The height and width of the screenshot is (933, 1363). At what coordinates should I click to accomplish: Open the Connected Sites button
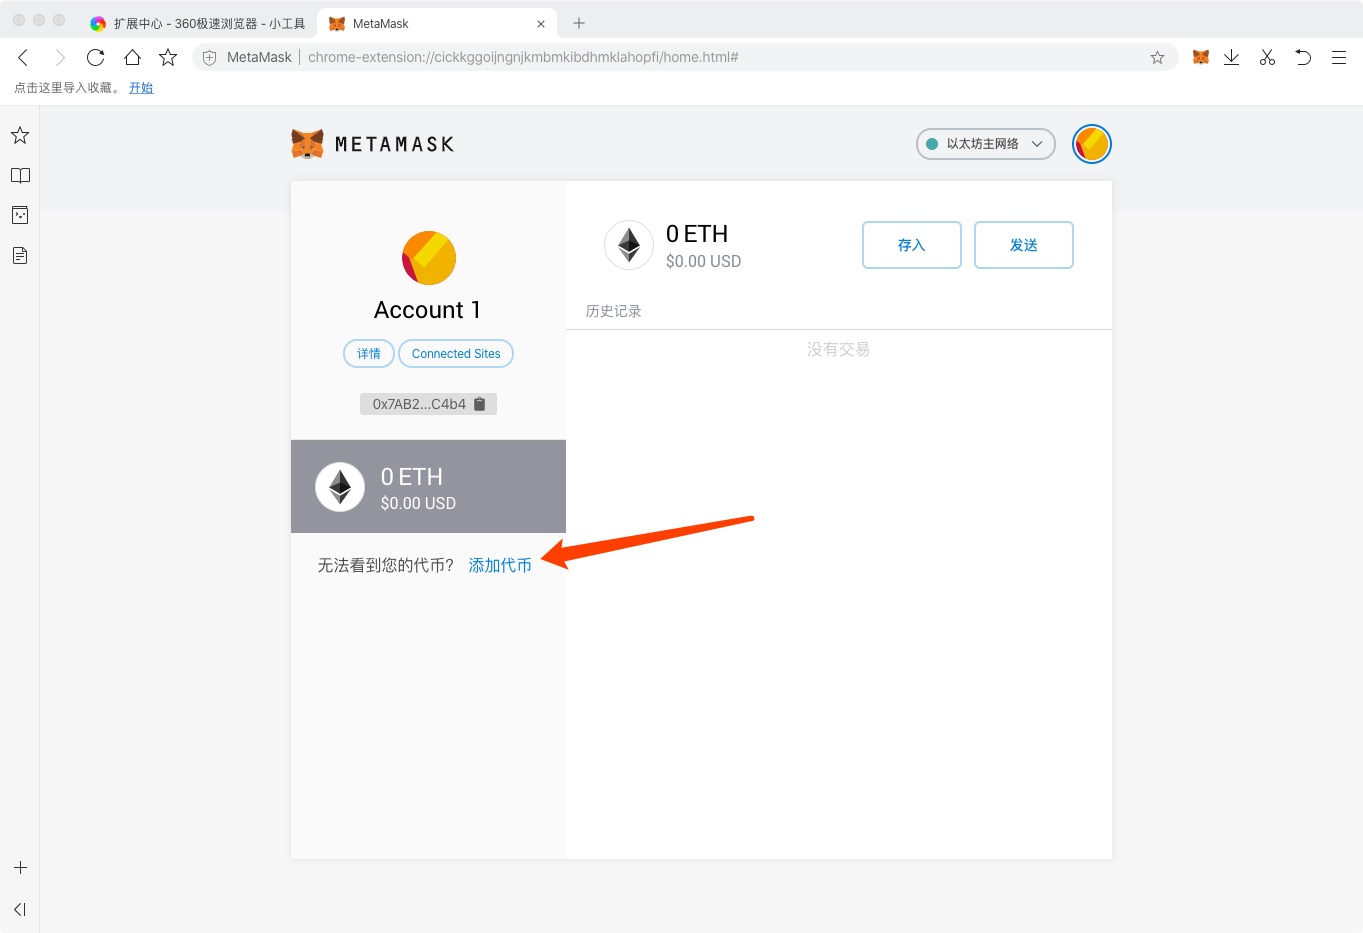click(456, 354)
